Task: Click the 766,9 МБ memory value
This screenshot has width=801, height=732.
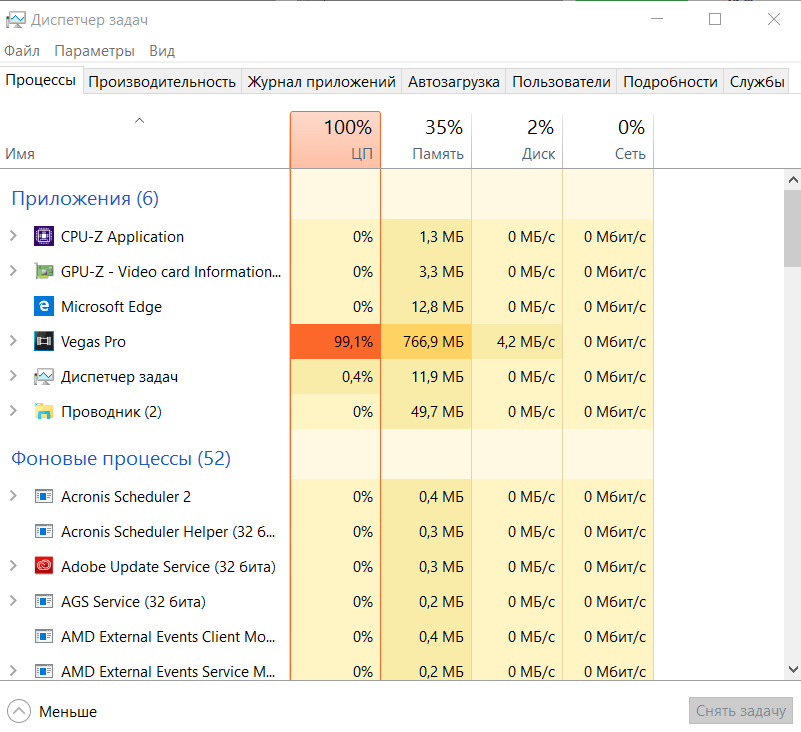Action: (433, 342)
